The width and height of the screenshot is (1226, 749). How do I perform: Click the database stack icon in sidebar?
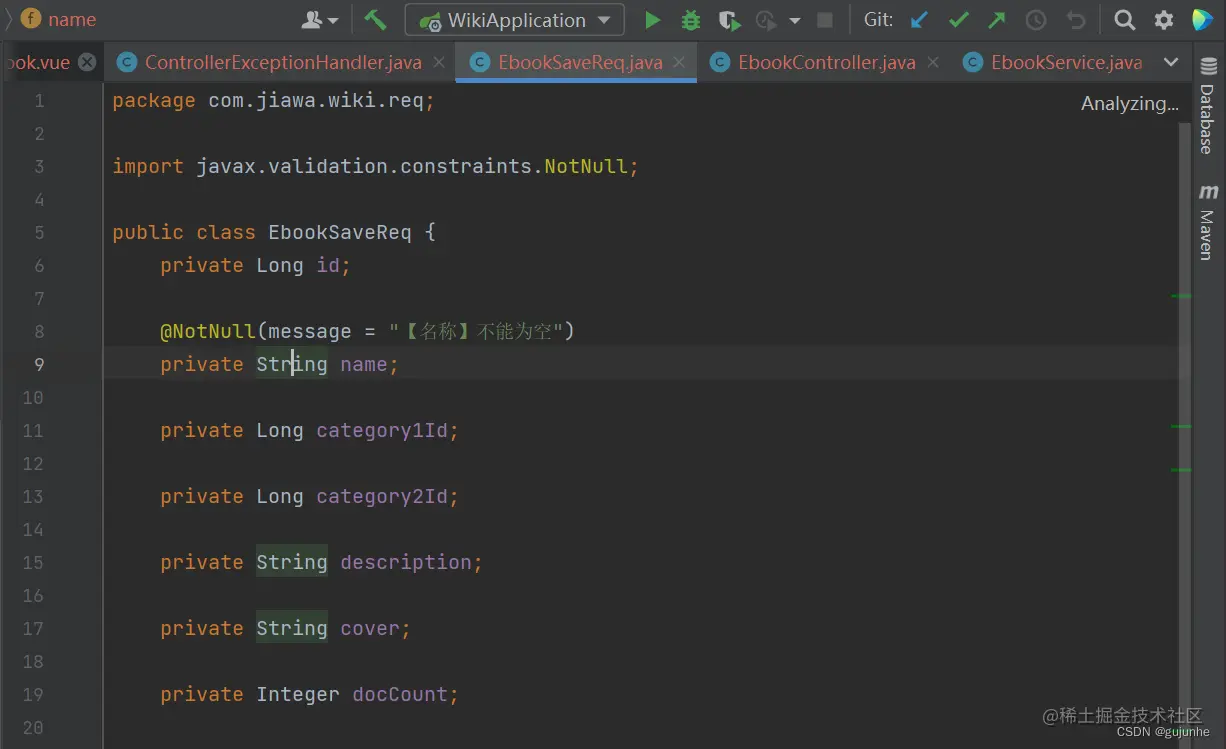1207,66
